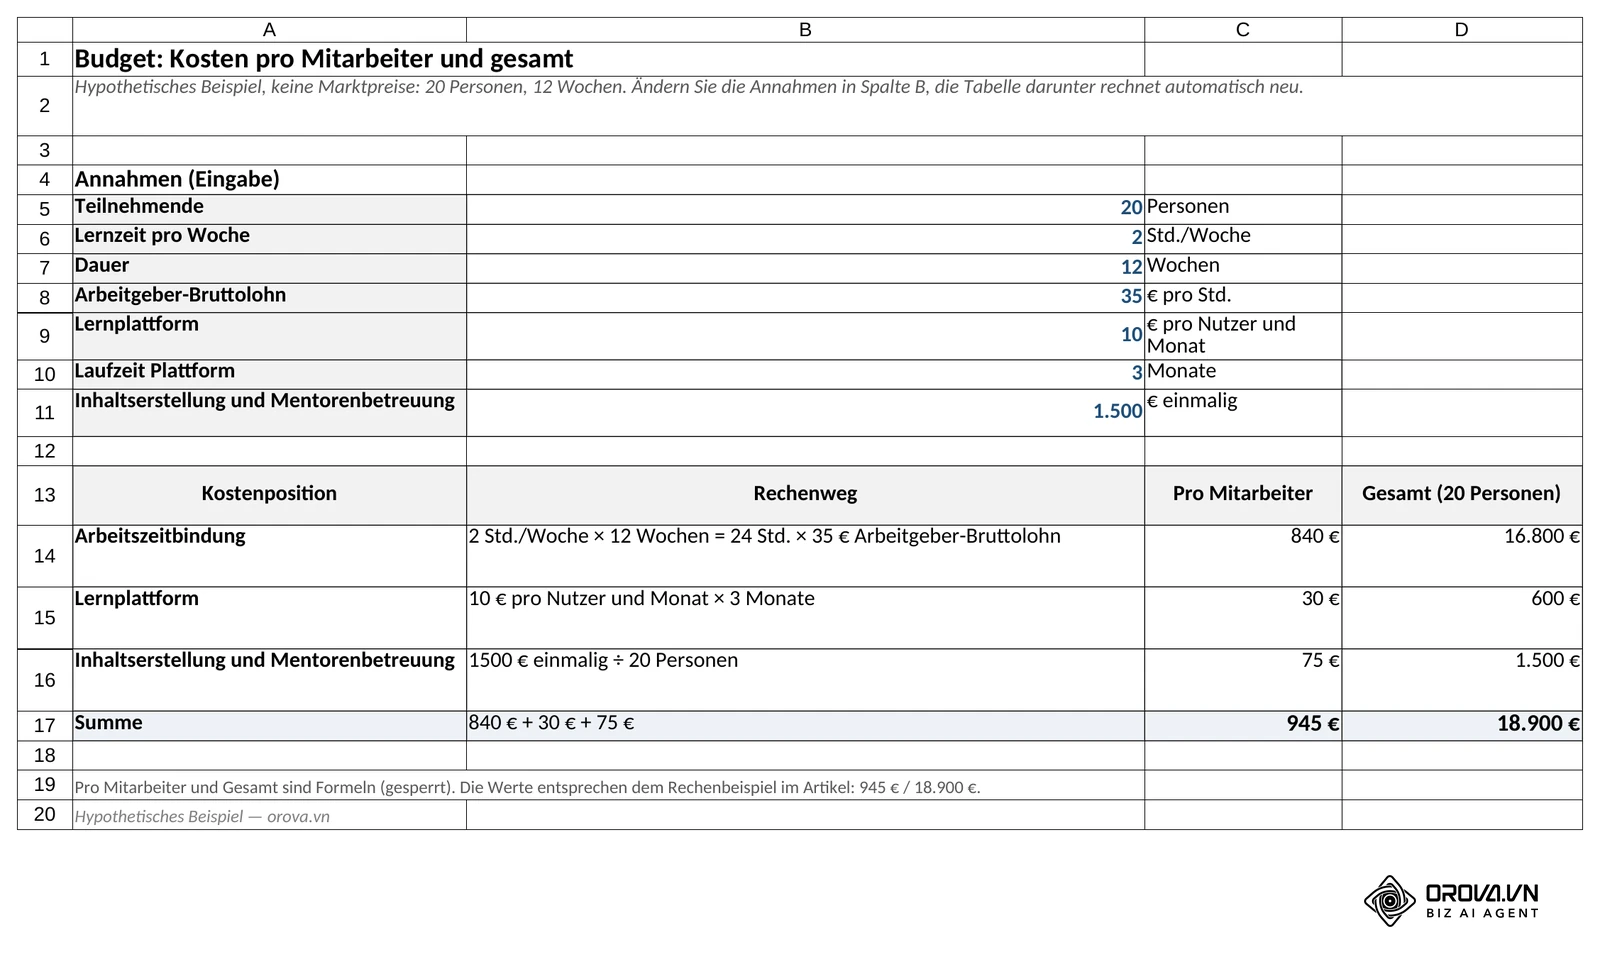The width and height of the screenshot is (1600, 967).
Task: Click the blue input value 1.500 in row 11
Action: click(1117, 411)
